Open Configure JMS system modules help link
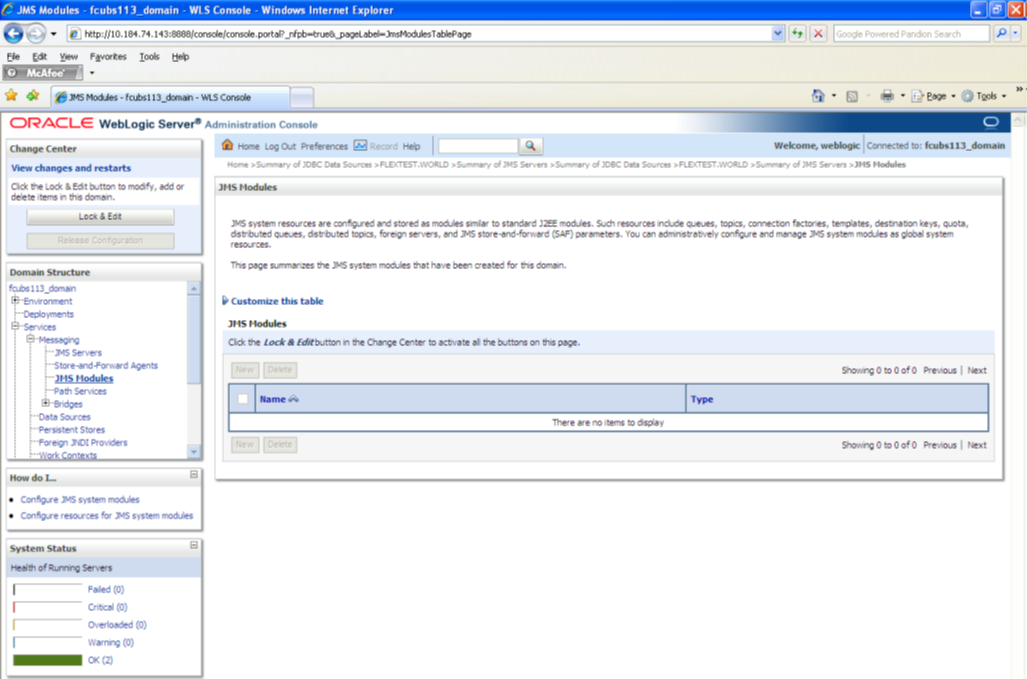1027x679 pixels. click(80, 500)
